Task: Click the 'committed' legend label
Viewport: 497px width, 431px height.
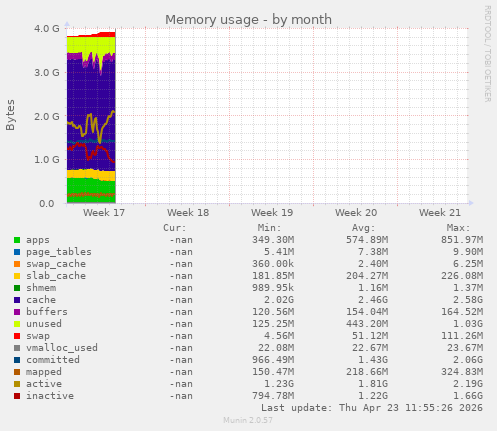Action: [53, 360]
